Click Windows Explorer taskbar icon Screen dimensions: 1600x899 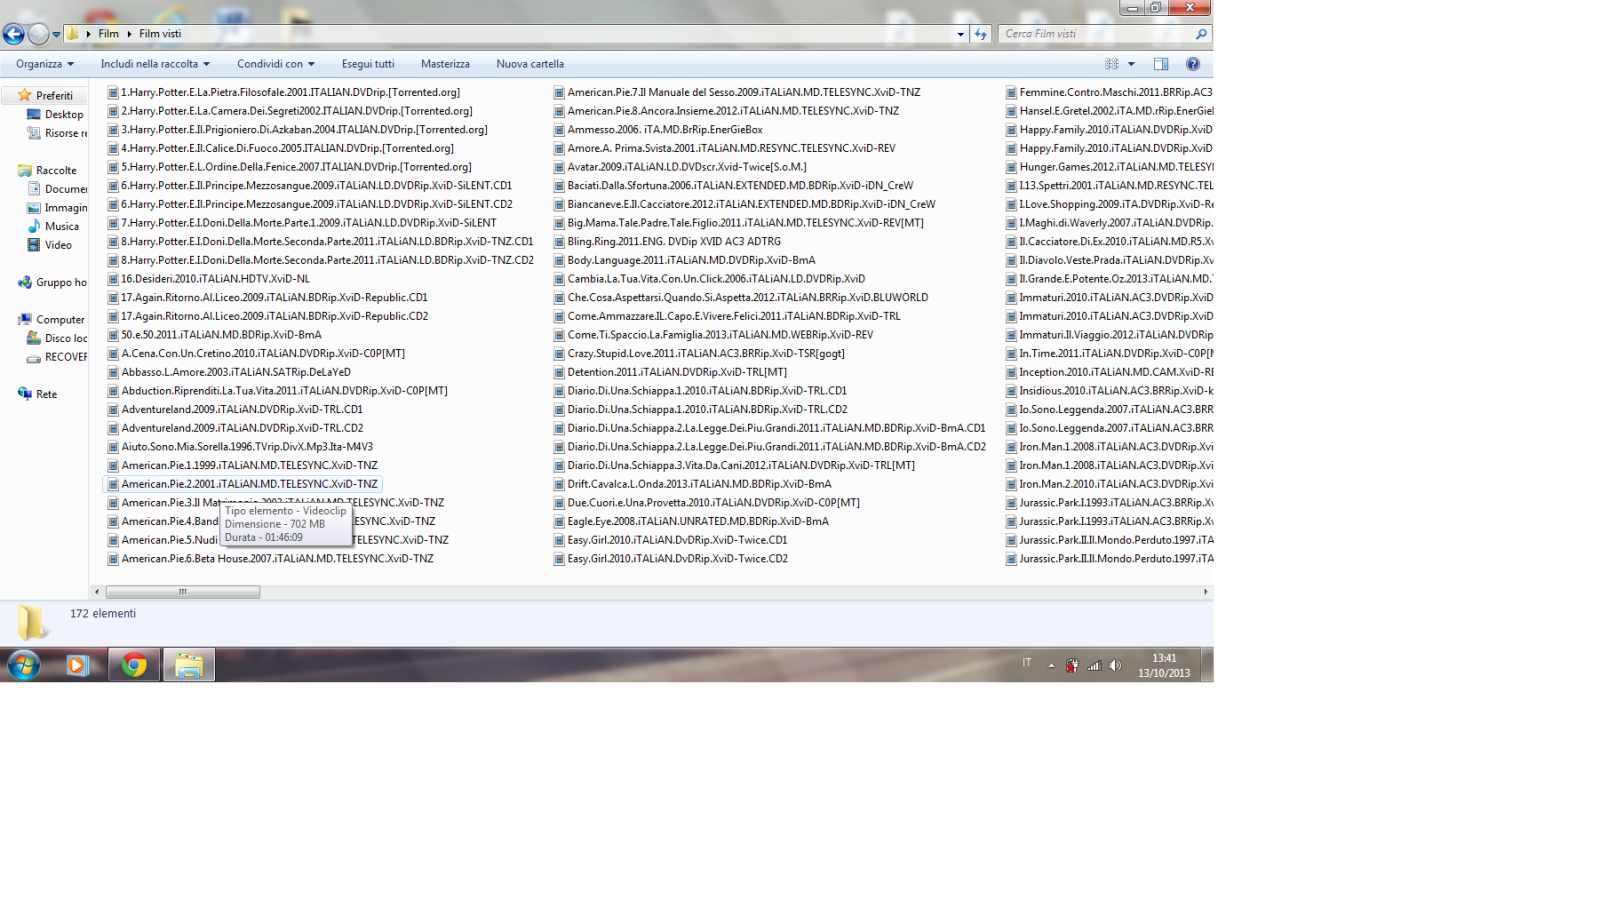189,665
